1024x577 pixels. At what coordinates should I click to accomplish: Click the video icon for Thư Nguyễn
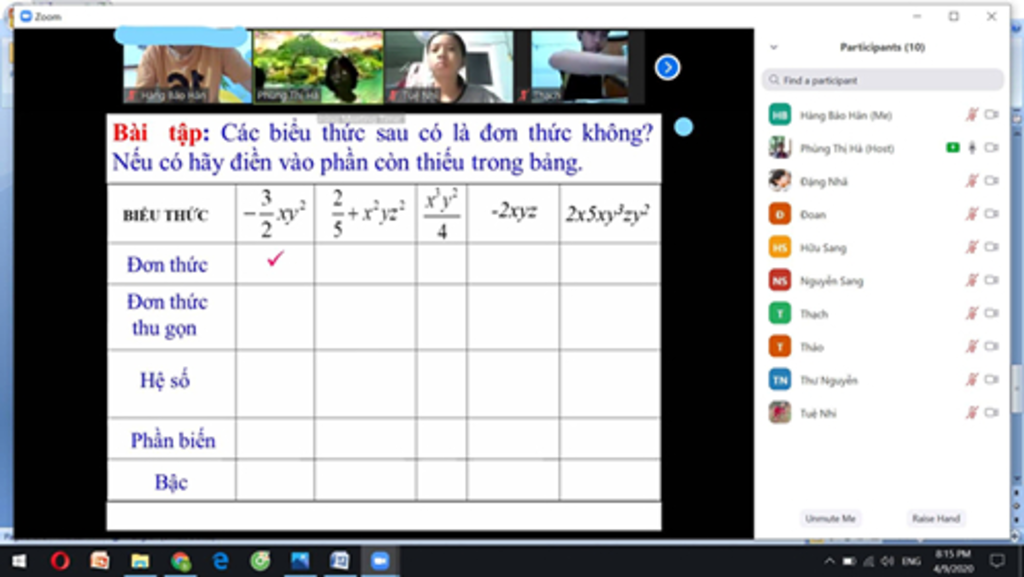click(x=992, y=380)
